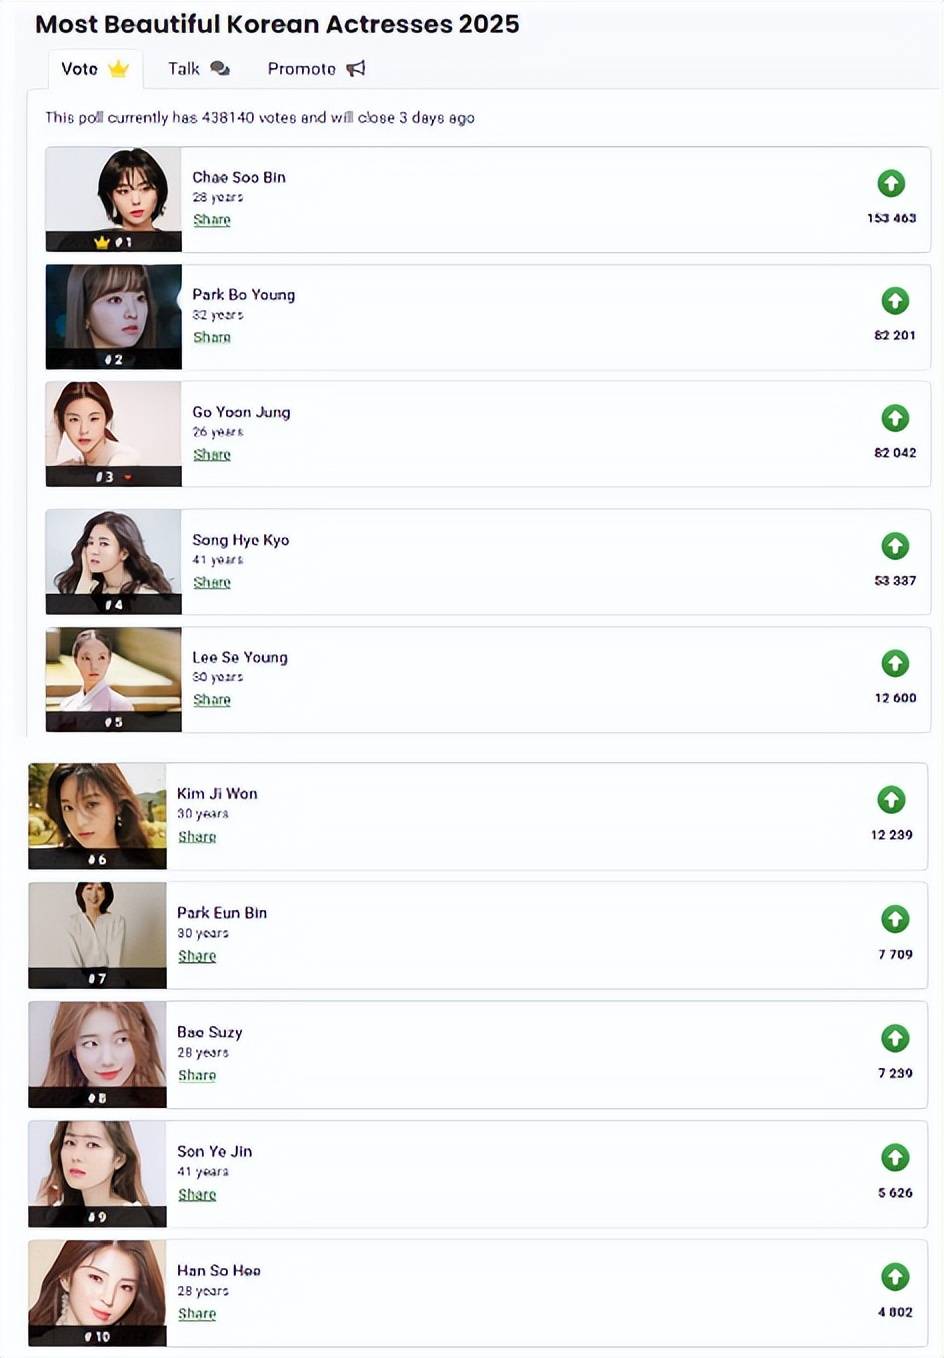Upvote Song Hye Kyo
Viewport: 944px width, 1358px height.
point(895,546)
